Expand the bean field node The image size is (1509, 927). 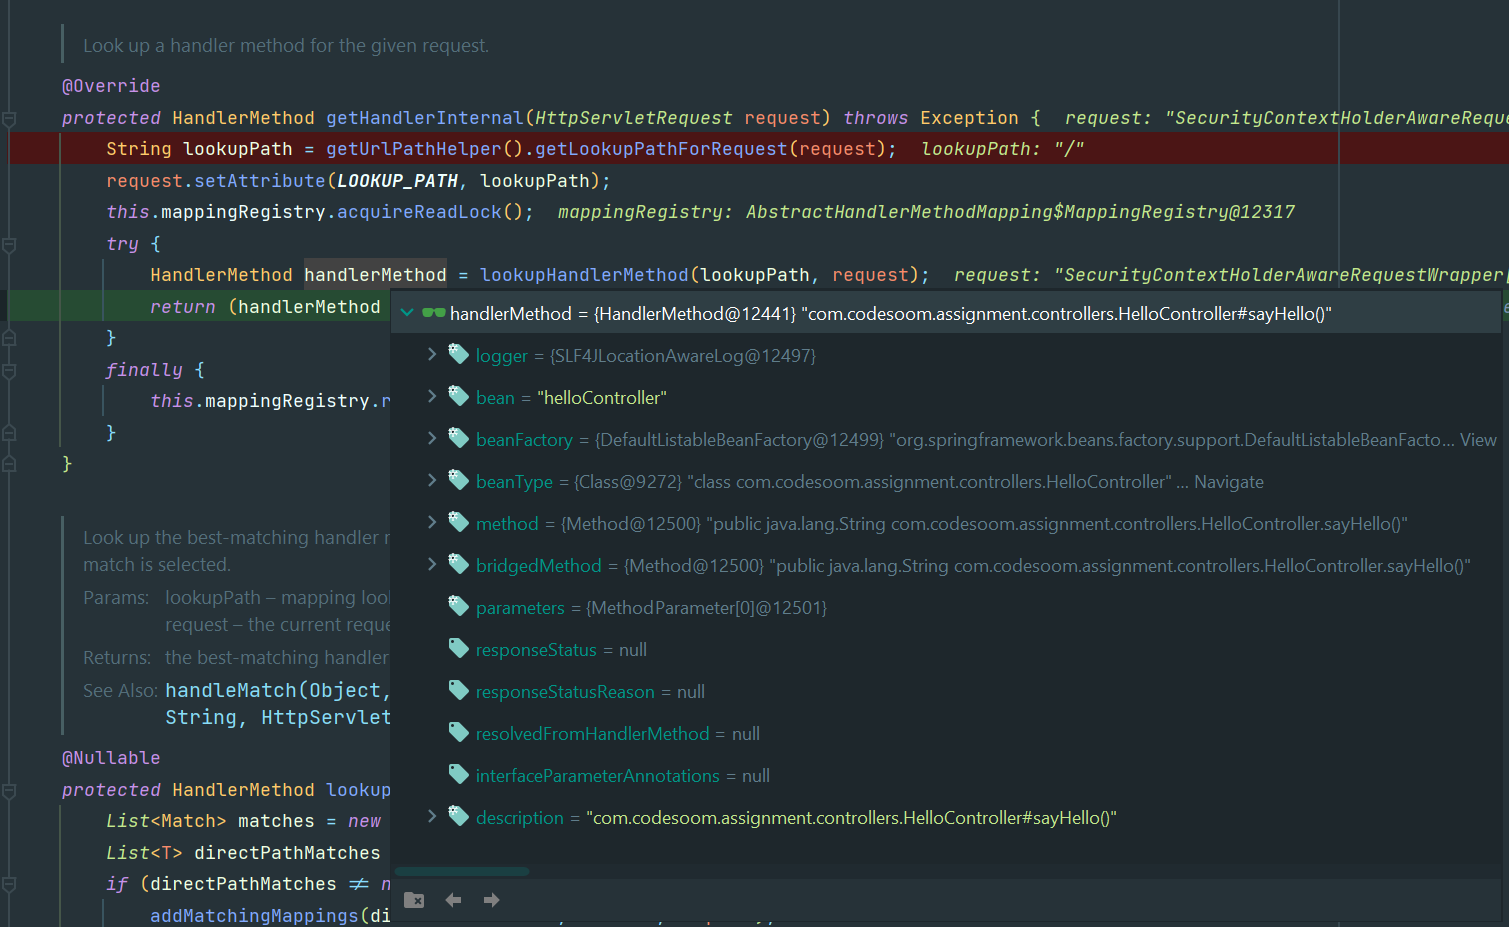[x=432, y=396]
